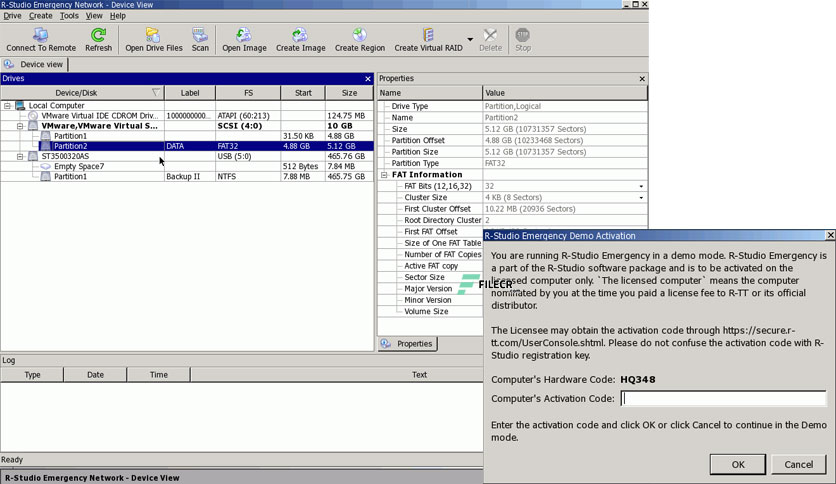This screenshot has height=484, width=836.
Task: Open the Create menu
Action: pos(41,15)
